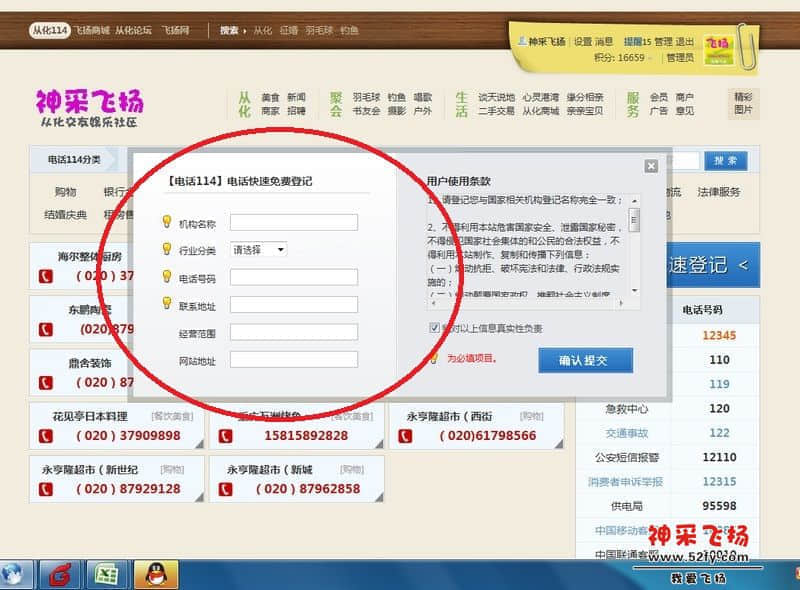
Task: Open 从化论坛 in the top bar
Action: point(133,30)
